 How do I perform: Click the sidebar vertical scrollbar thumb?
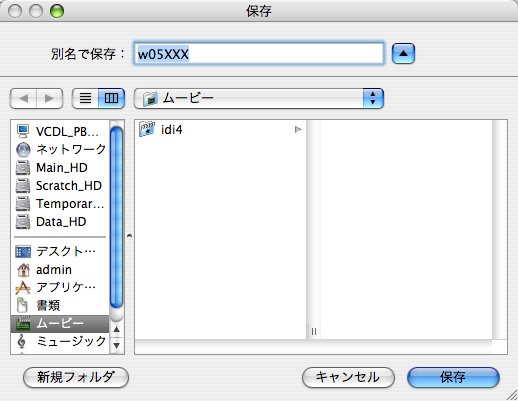coord(116,217)
